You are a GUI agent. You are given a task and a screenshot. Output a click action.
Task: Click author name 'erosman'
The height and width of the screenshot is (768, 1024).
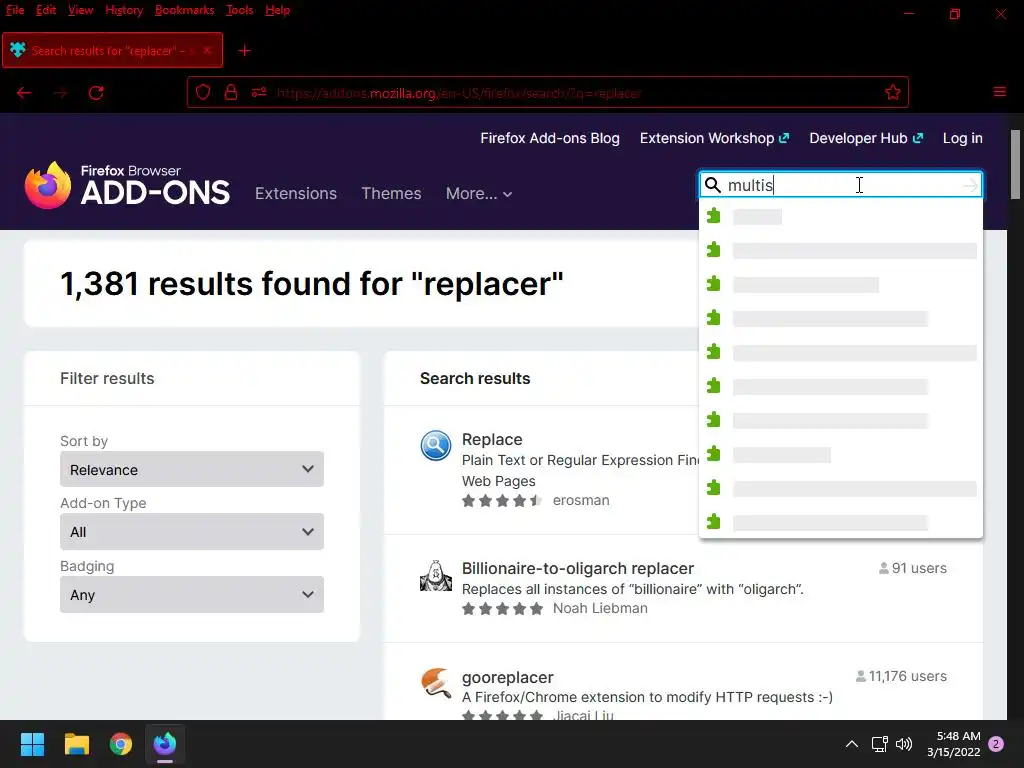581,500
